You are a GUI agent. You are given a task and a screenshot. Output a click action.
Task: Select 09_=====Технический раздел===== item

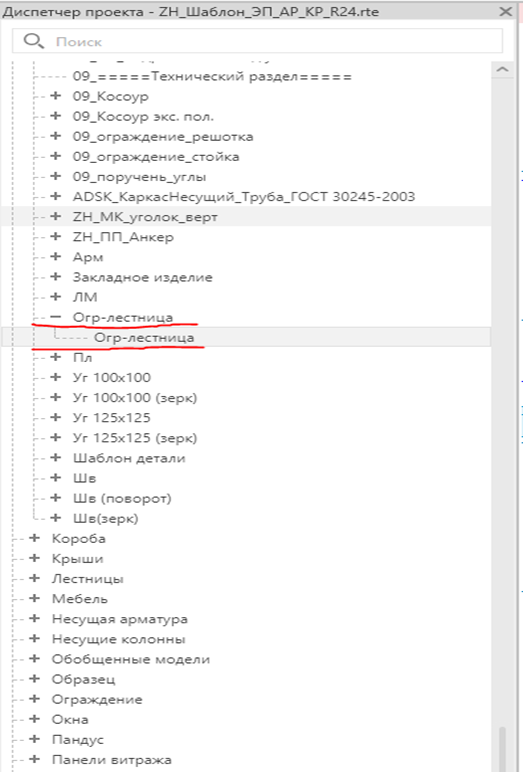tap(212, 76)
